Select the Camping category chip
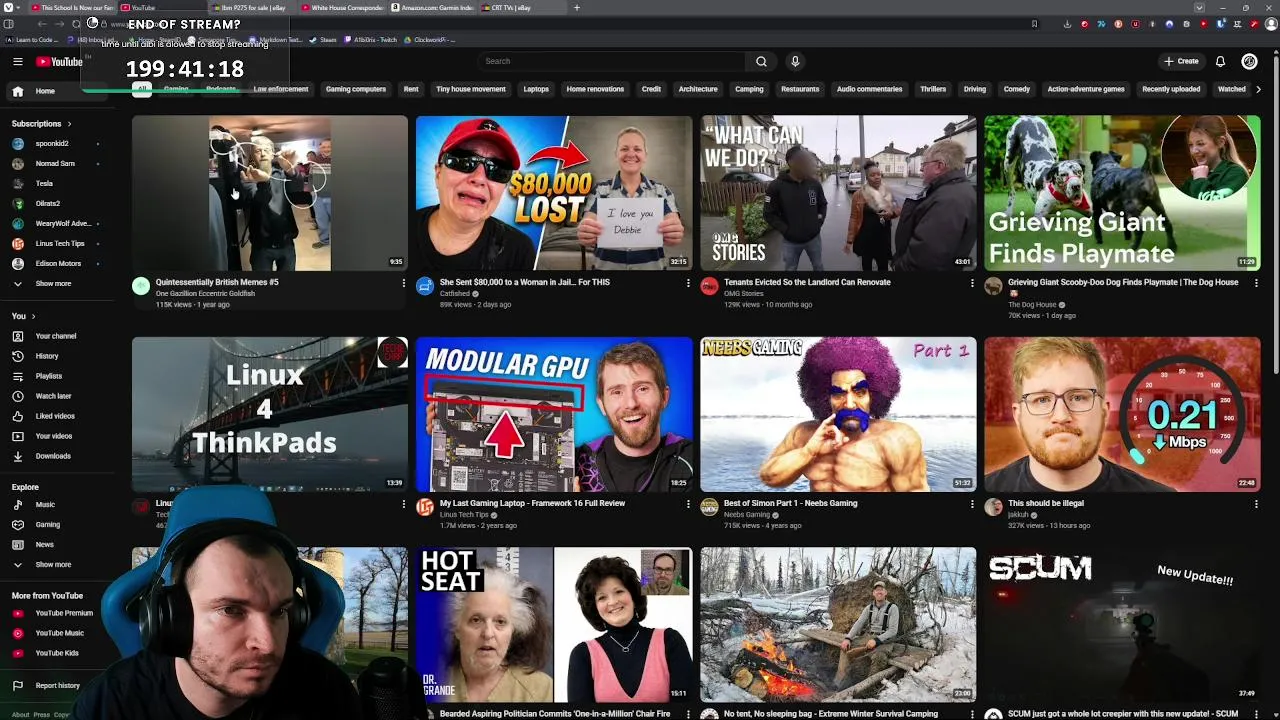The image size is (1280, 720). point(749,89)
